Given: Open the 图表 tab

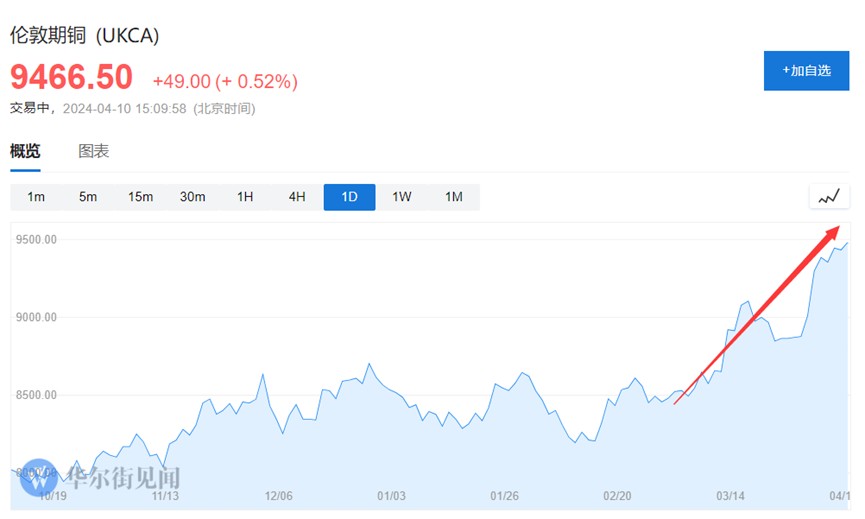Looking at the screenshot, I should point(94,152).
